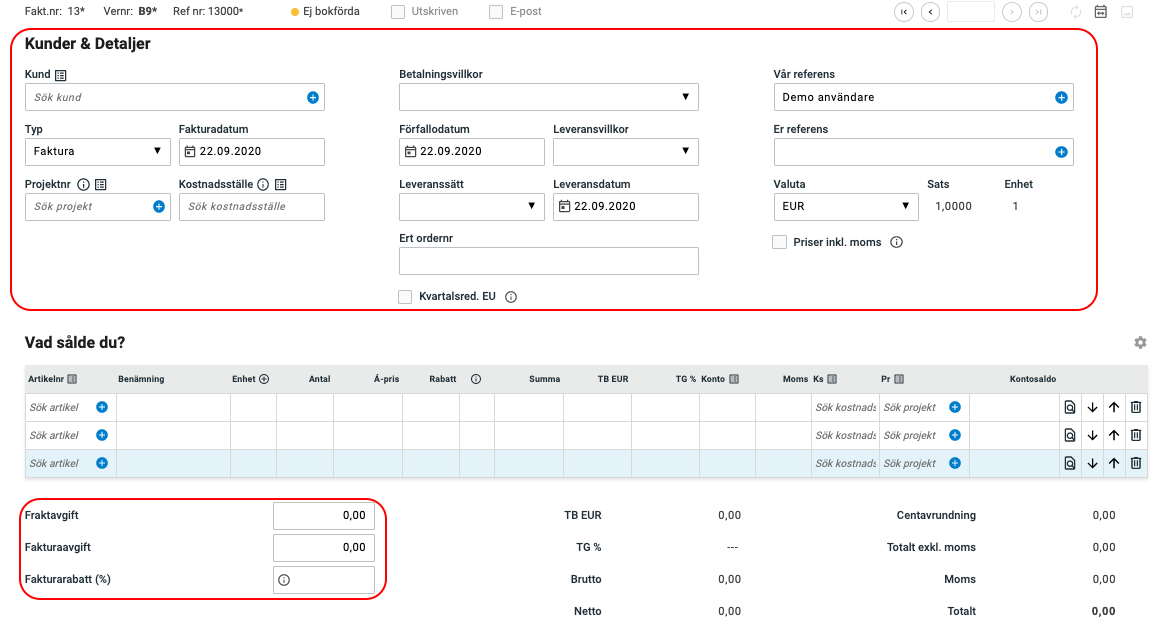Open the calendar icon in top bar

(1101, 12)
